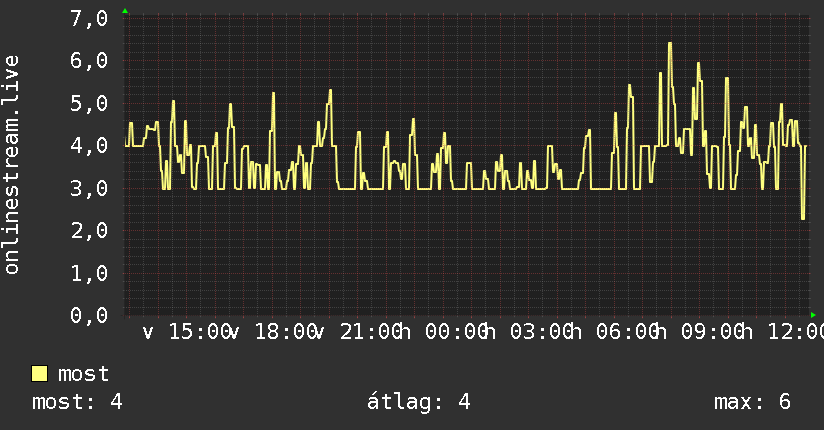Click the 'h 12:00' time axis label
824x430 pixels.
784,332
